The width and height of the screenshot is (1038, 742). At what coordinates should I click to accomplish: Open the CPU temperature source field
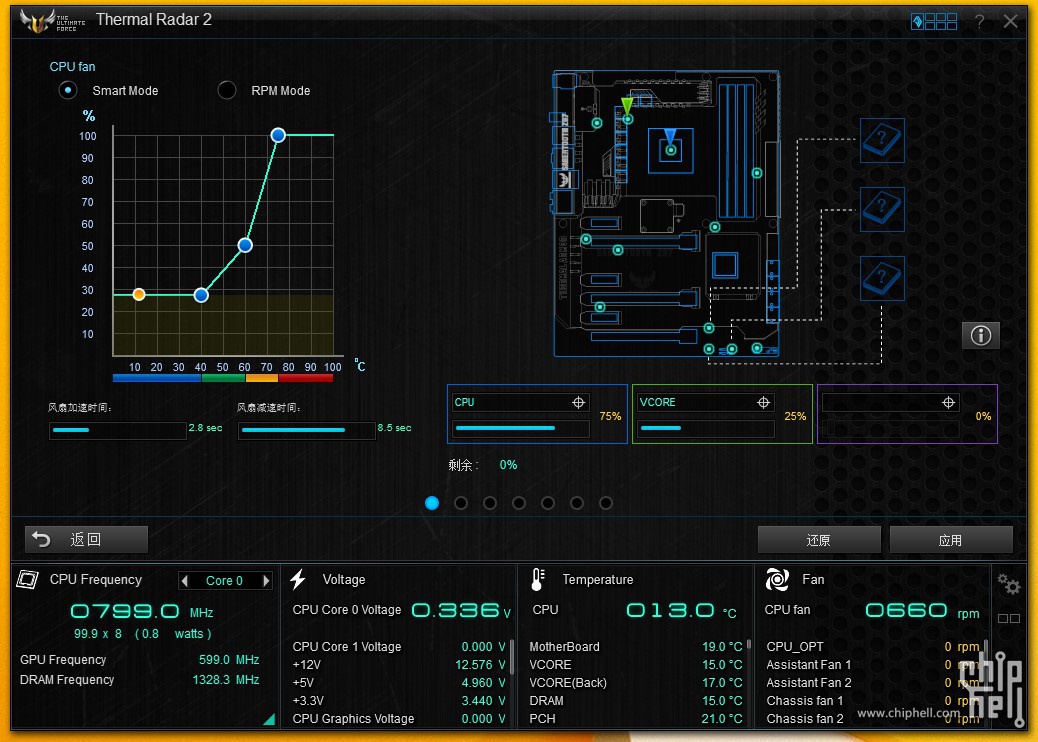pos(521,402)
